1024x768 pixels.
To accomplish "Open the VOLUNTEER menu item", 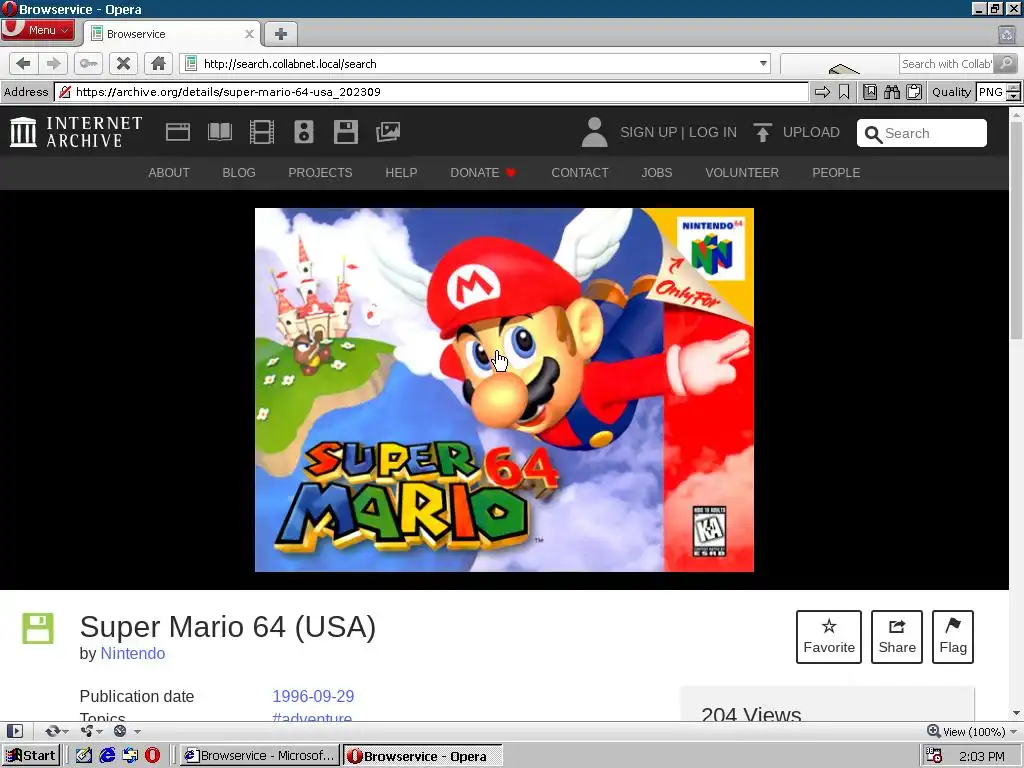I will pyautogui.click(x=742, y=173).
